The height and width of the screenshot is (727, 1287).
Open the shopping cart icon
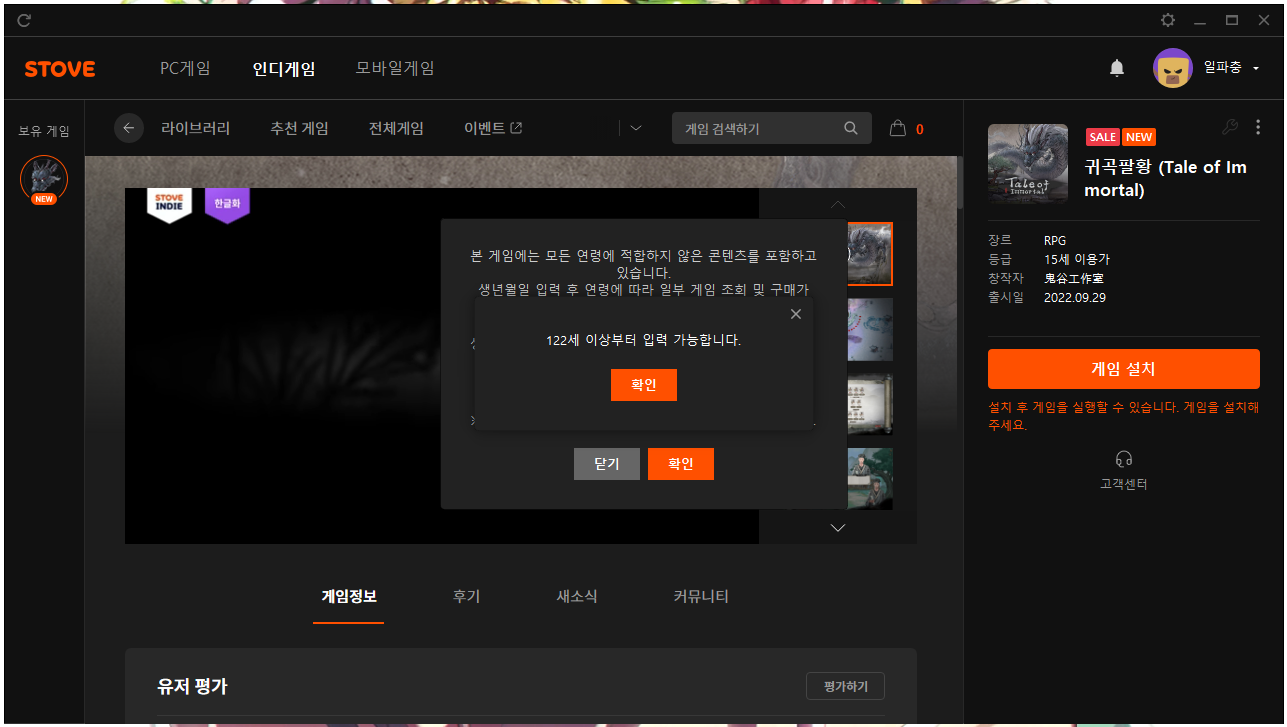click(898, 128)
